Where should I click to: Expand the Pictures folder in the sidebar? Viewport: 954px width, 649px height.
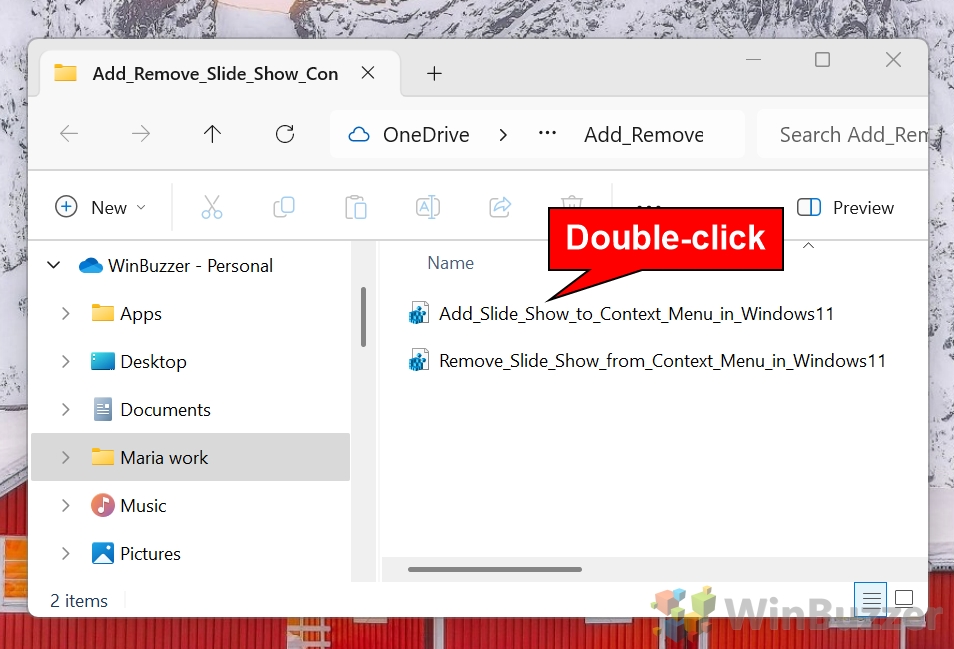tap(66, 553)
